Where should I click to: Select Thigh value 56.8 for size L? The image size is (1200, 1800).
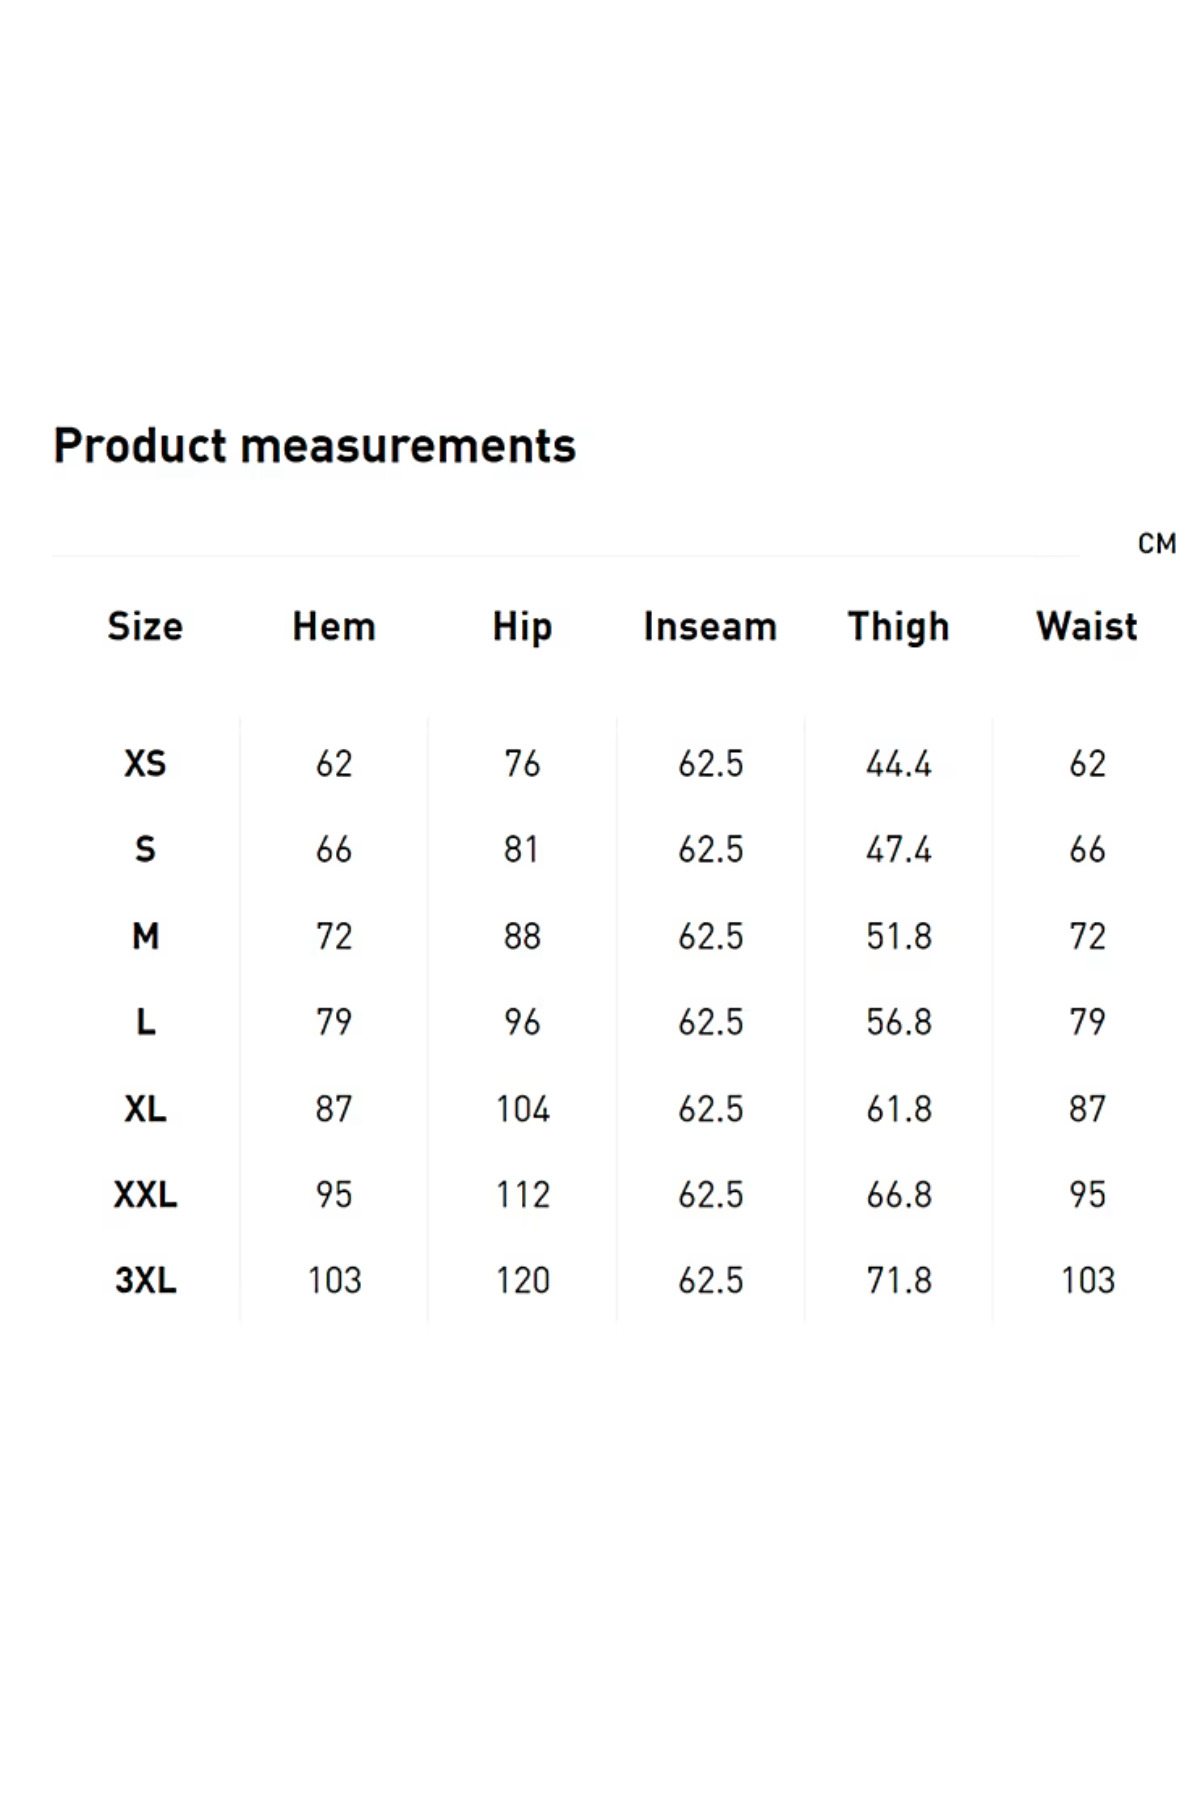tap(898, 1022)
